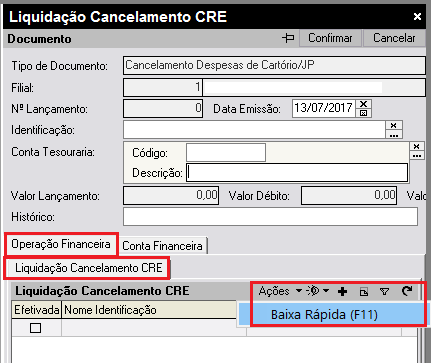The image size is (431, 363).
Task: Close the Liquidação Cancelamento CRE window
Action: tap(417, 16)
